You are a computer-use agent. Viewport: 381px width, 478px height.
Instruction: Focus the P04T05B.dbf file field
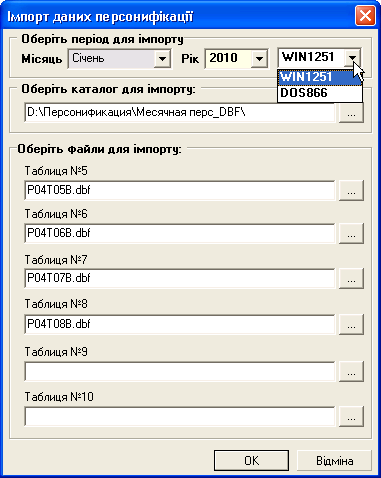coord(180,190)
